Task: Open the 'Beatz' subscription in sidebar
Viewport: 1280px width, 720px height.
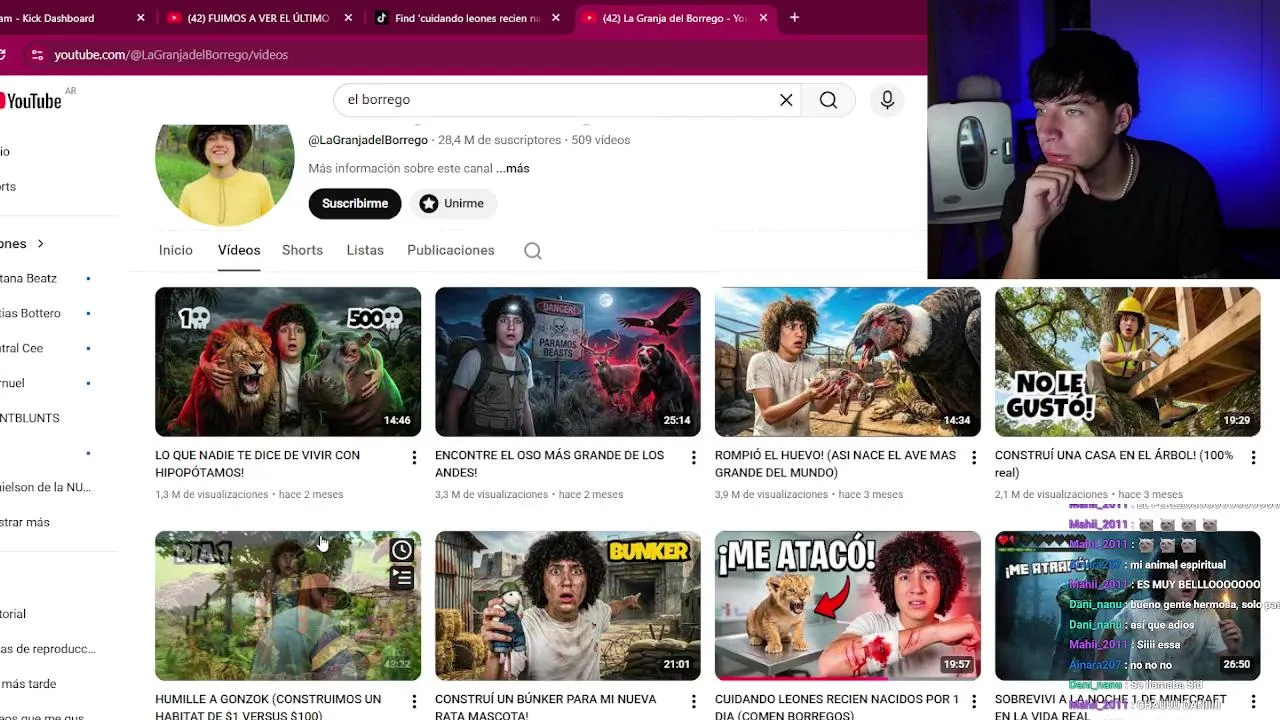Action: (28, 278)
